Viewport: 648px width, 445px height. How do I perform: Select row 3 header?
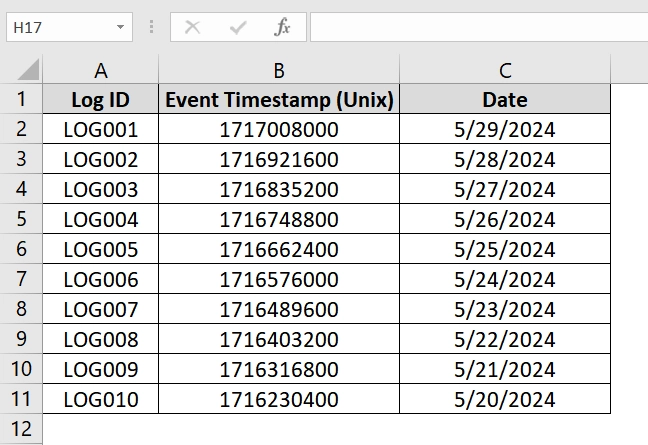21,159
